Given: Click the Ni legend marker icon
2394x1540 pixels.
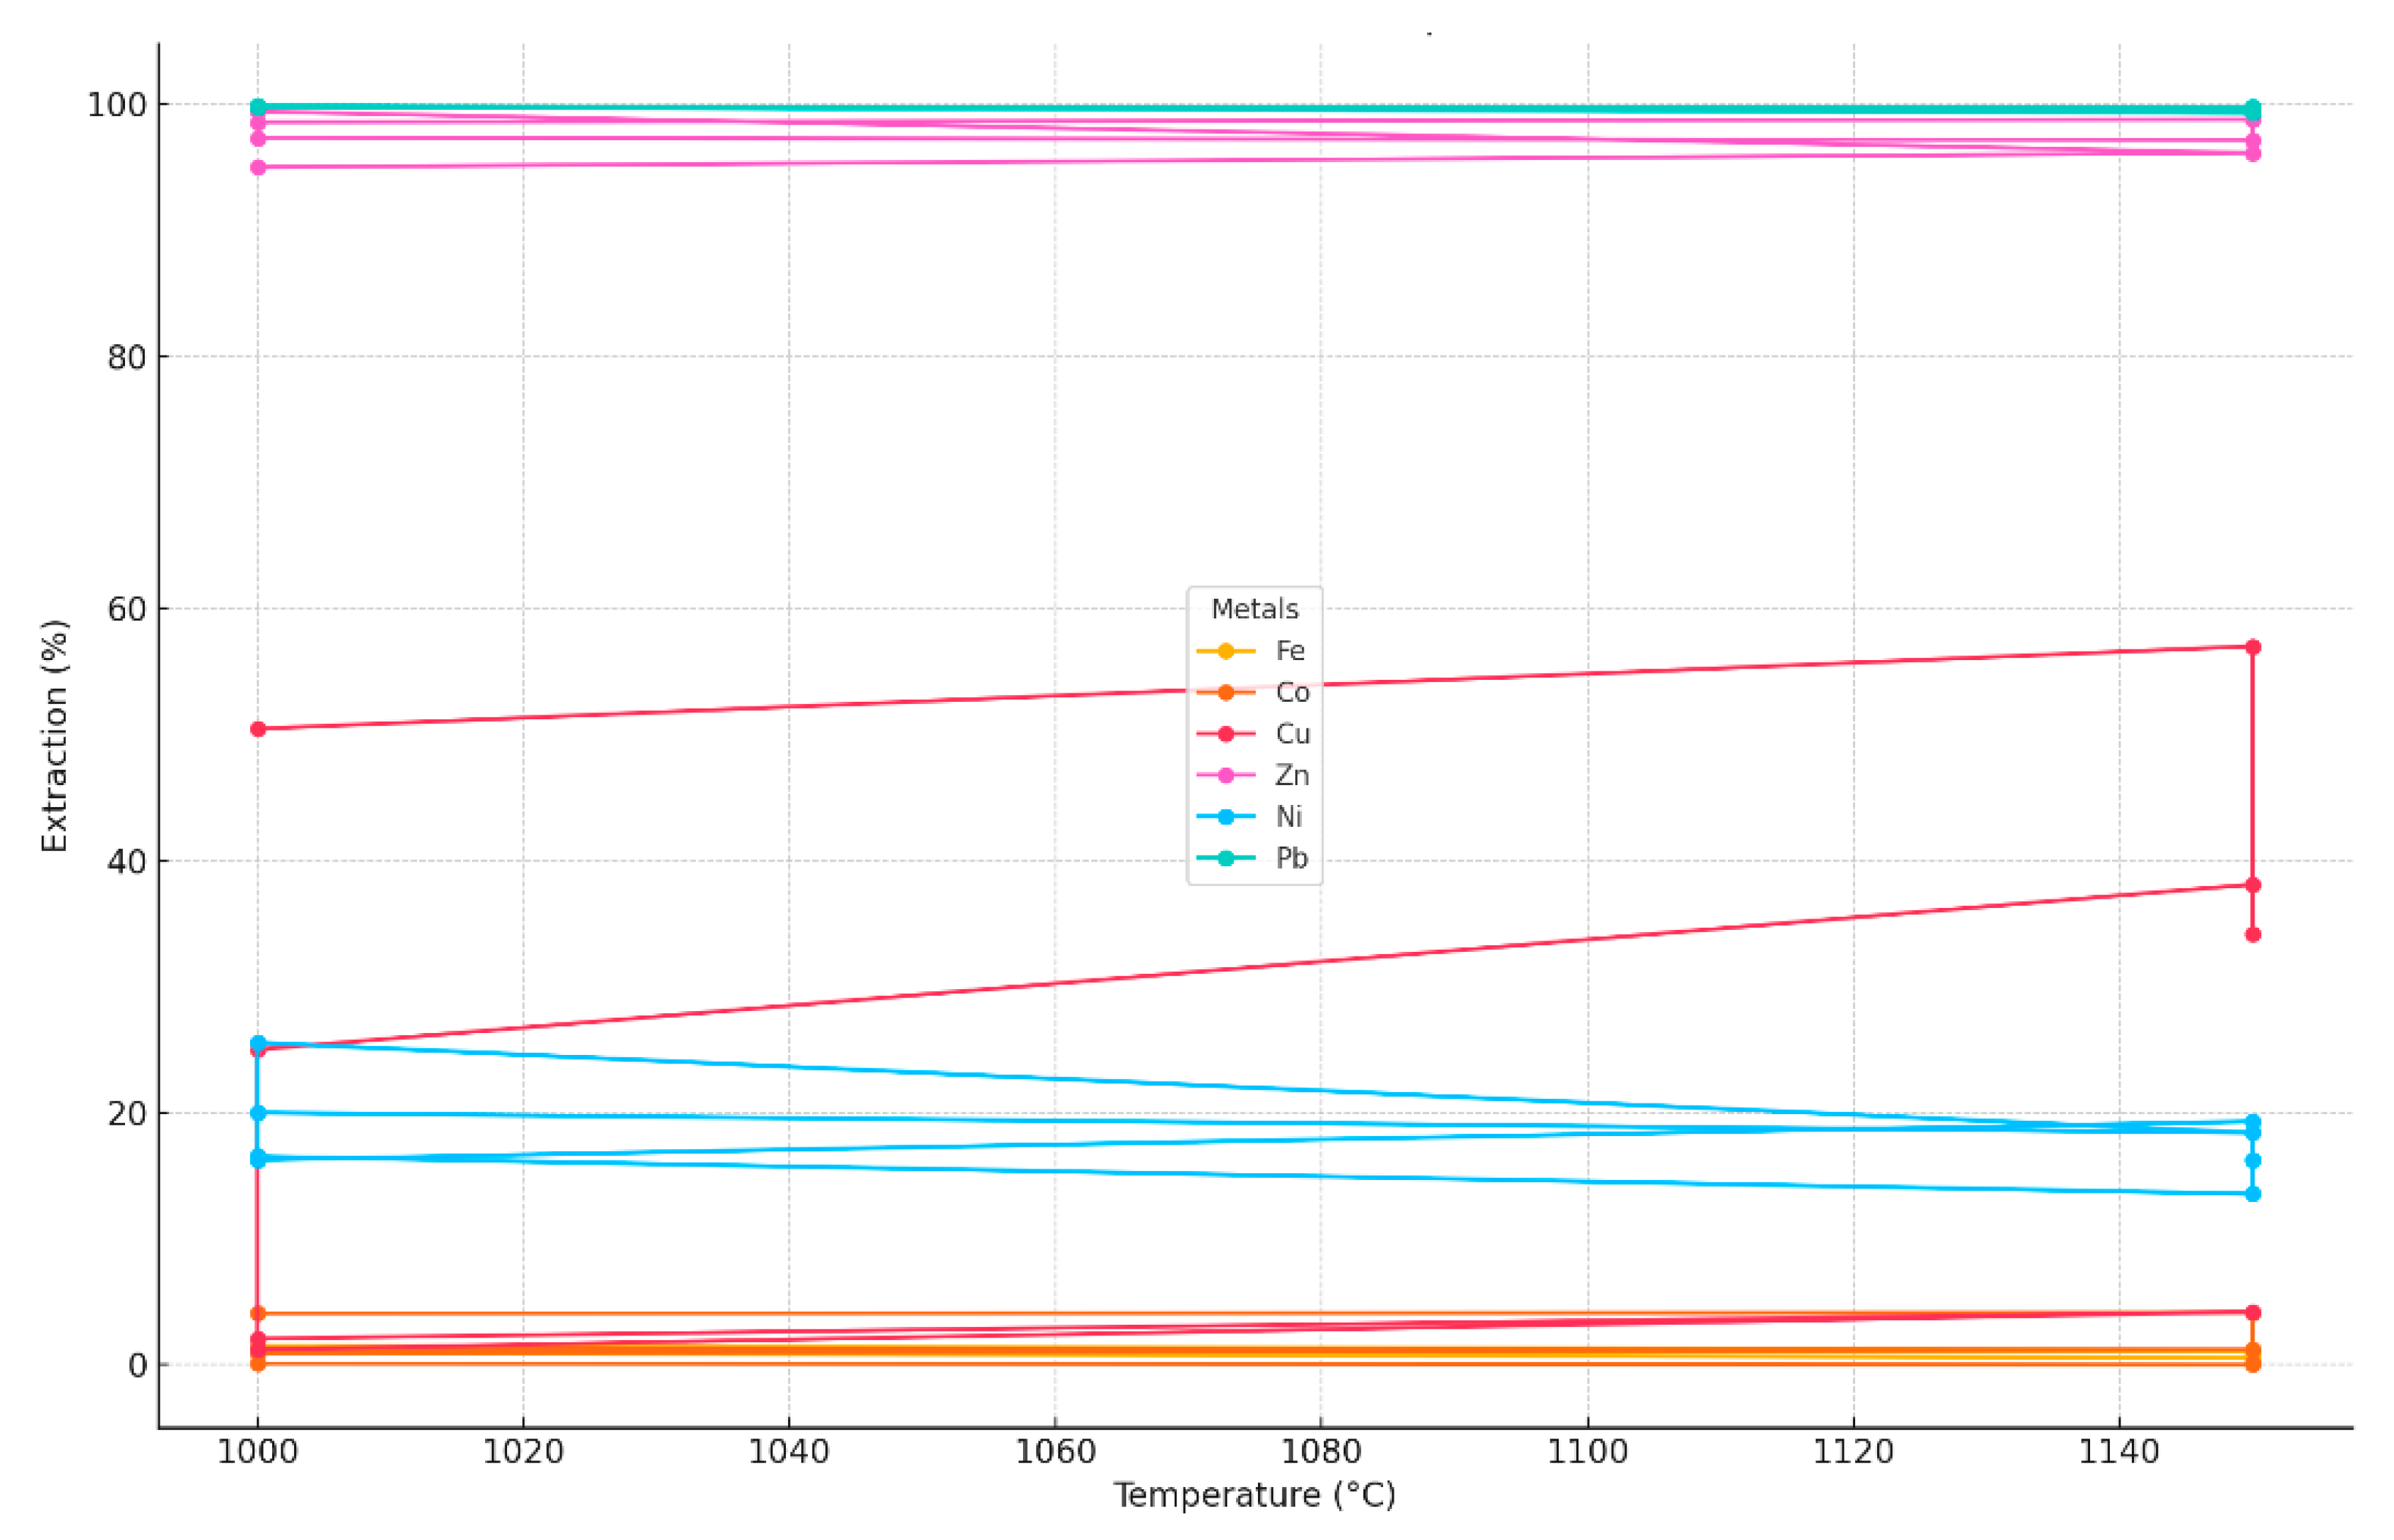Looking at the screenshot, I should pos(1225,817).
